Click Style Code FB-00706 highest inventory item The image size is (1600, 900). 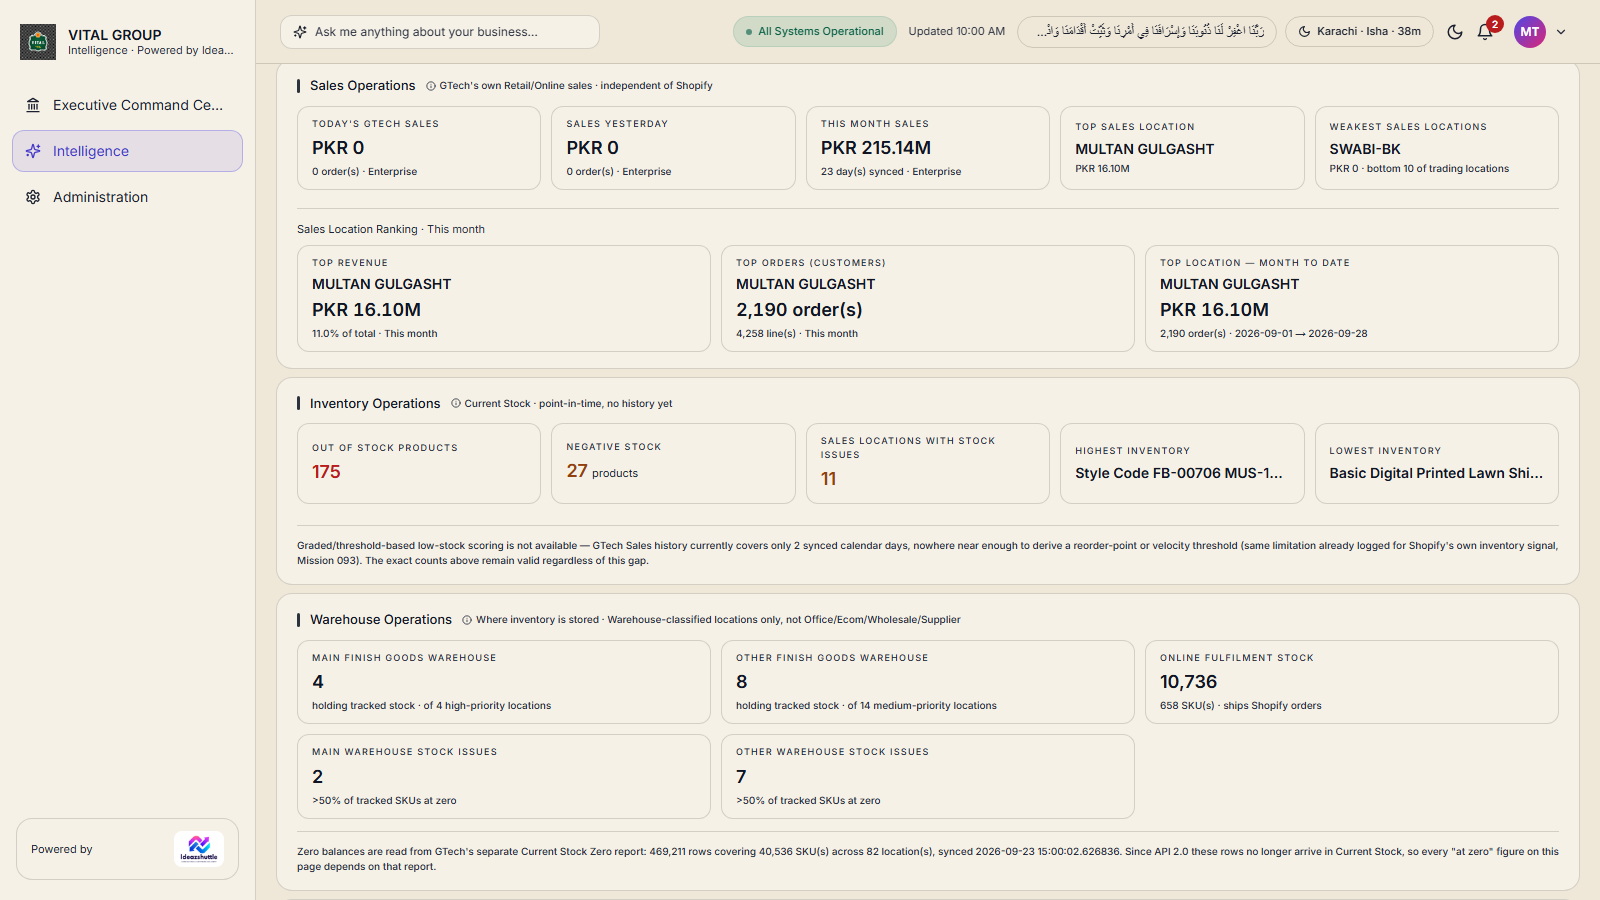tap(1179, 473)
